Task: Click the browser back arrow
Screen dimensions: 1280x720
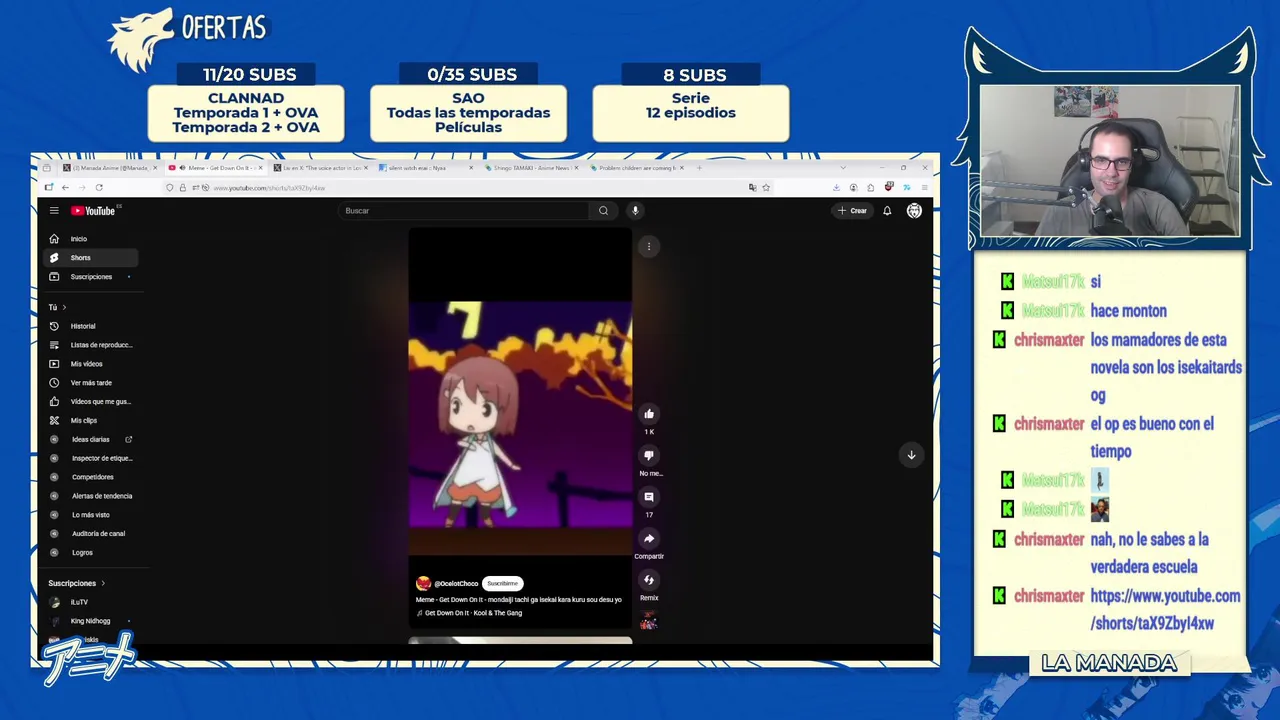Action: coord(65,188)
